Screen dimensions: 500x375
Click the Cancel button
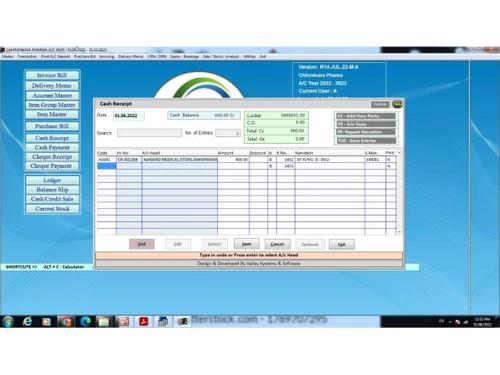point(277,244)
